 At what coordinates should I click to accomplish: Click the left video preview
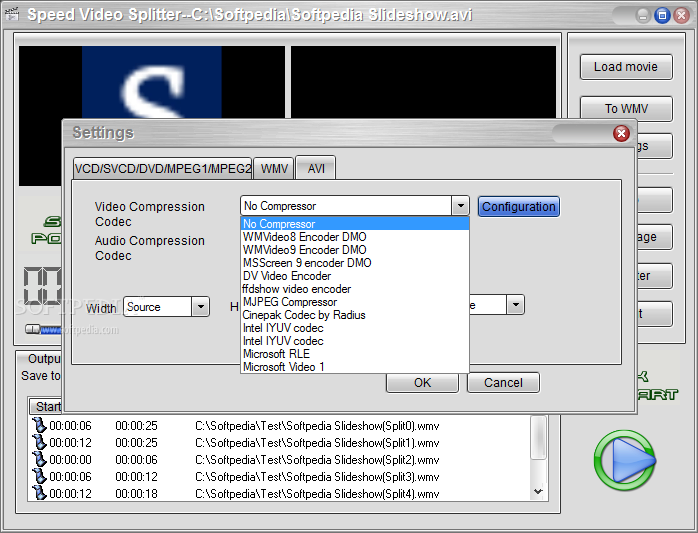(152, 82)
